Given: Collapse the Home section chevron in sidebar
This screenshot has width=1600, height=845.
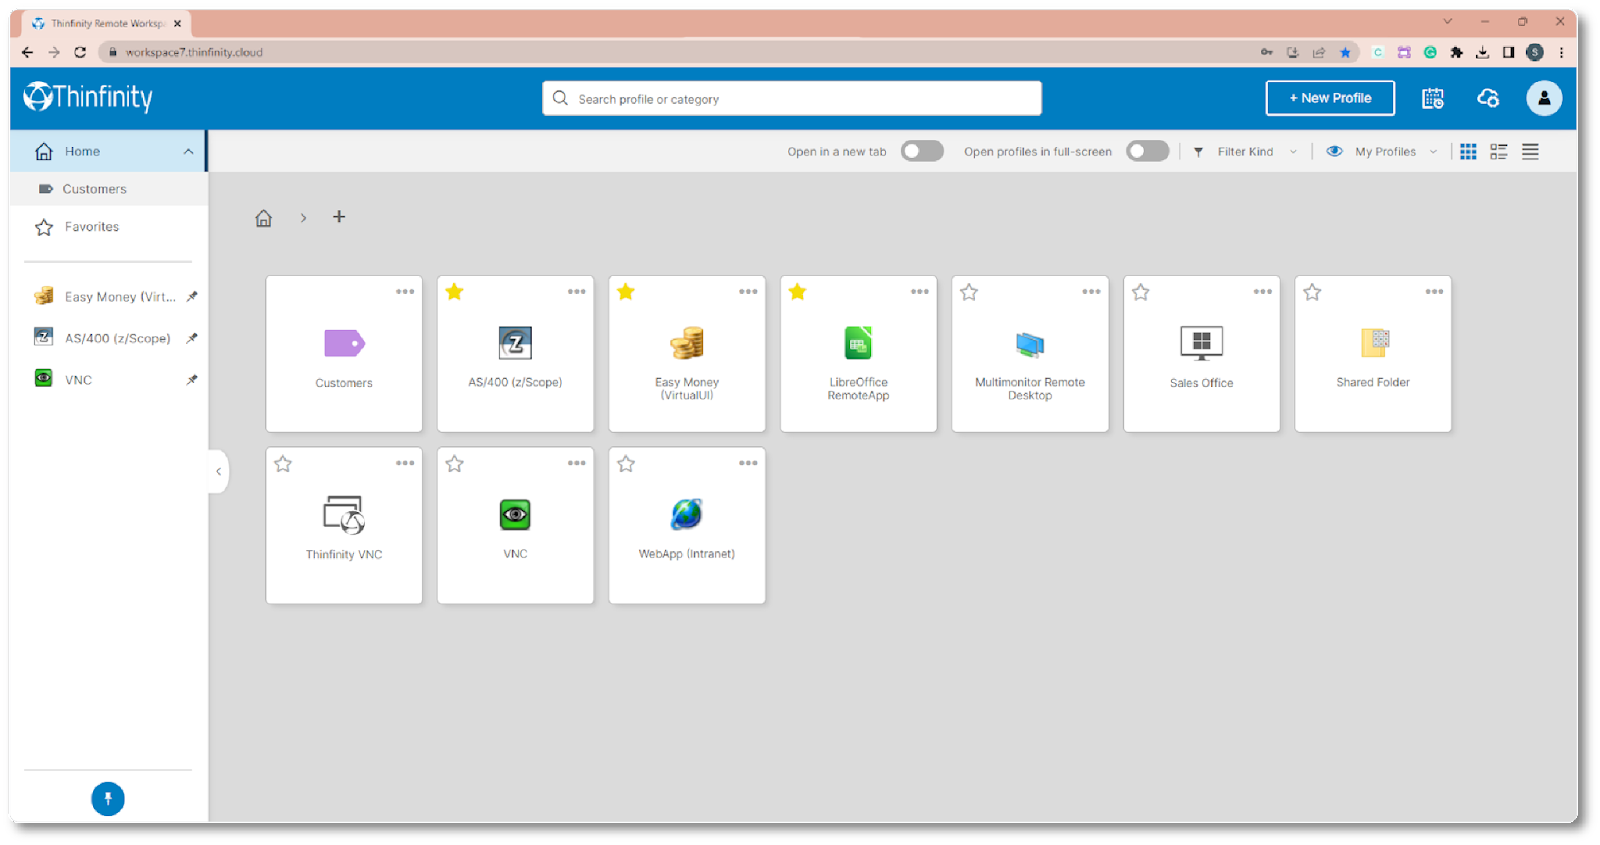Looking at the screenshot, I should tap(188, 152).
